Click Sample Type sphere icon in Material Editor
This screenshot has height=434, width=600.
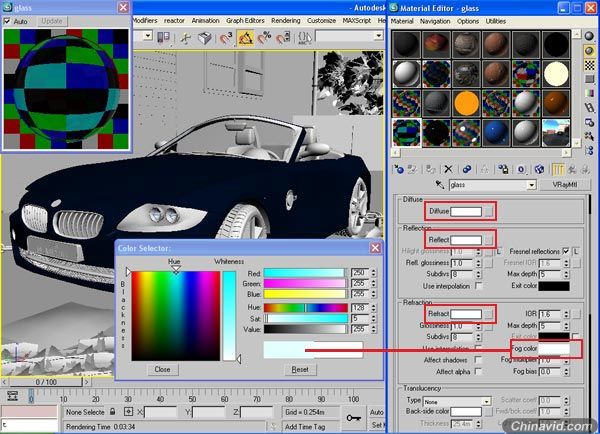(x=589, y=36)
